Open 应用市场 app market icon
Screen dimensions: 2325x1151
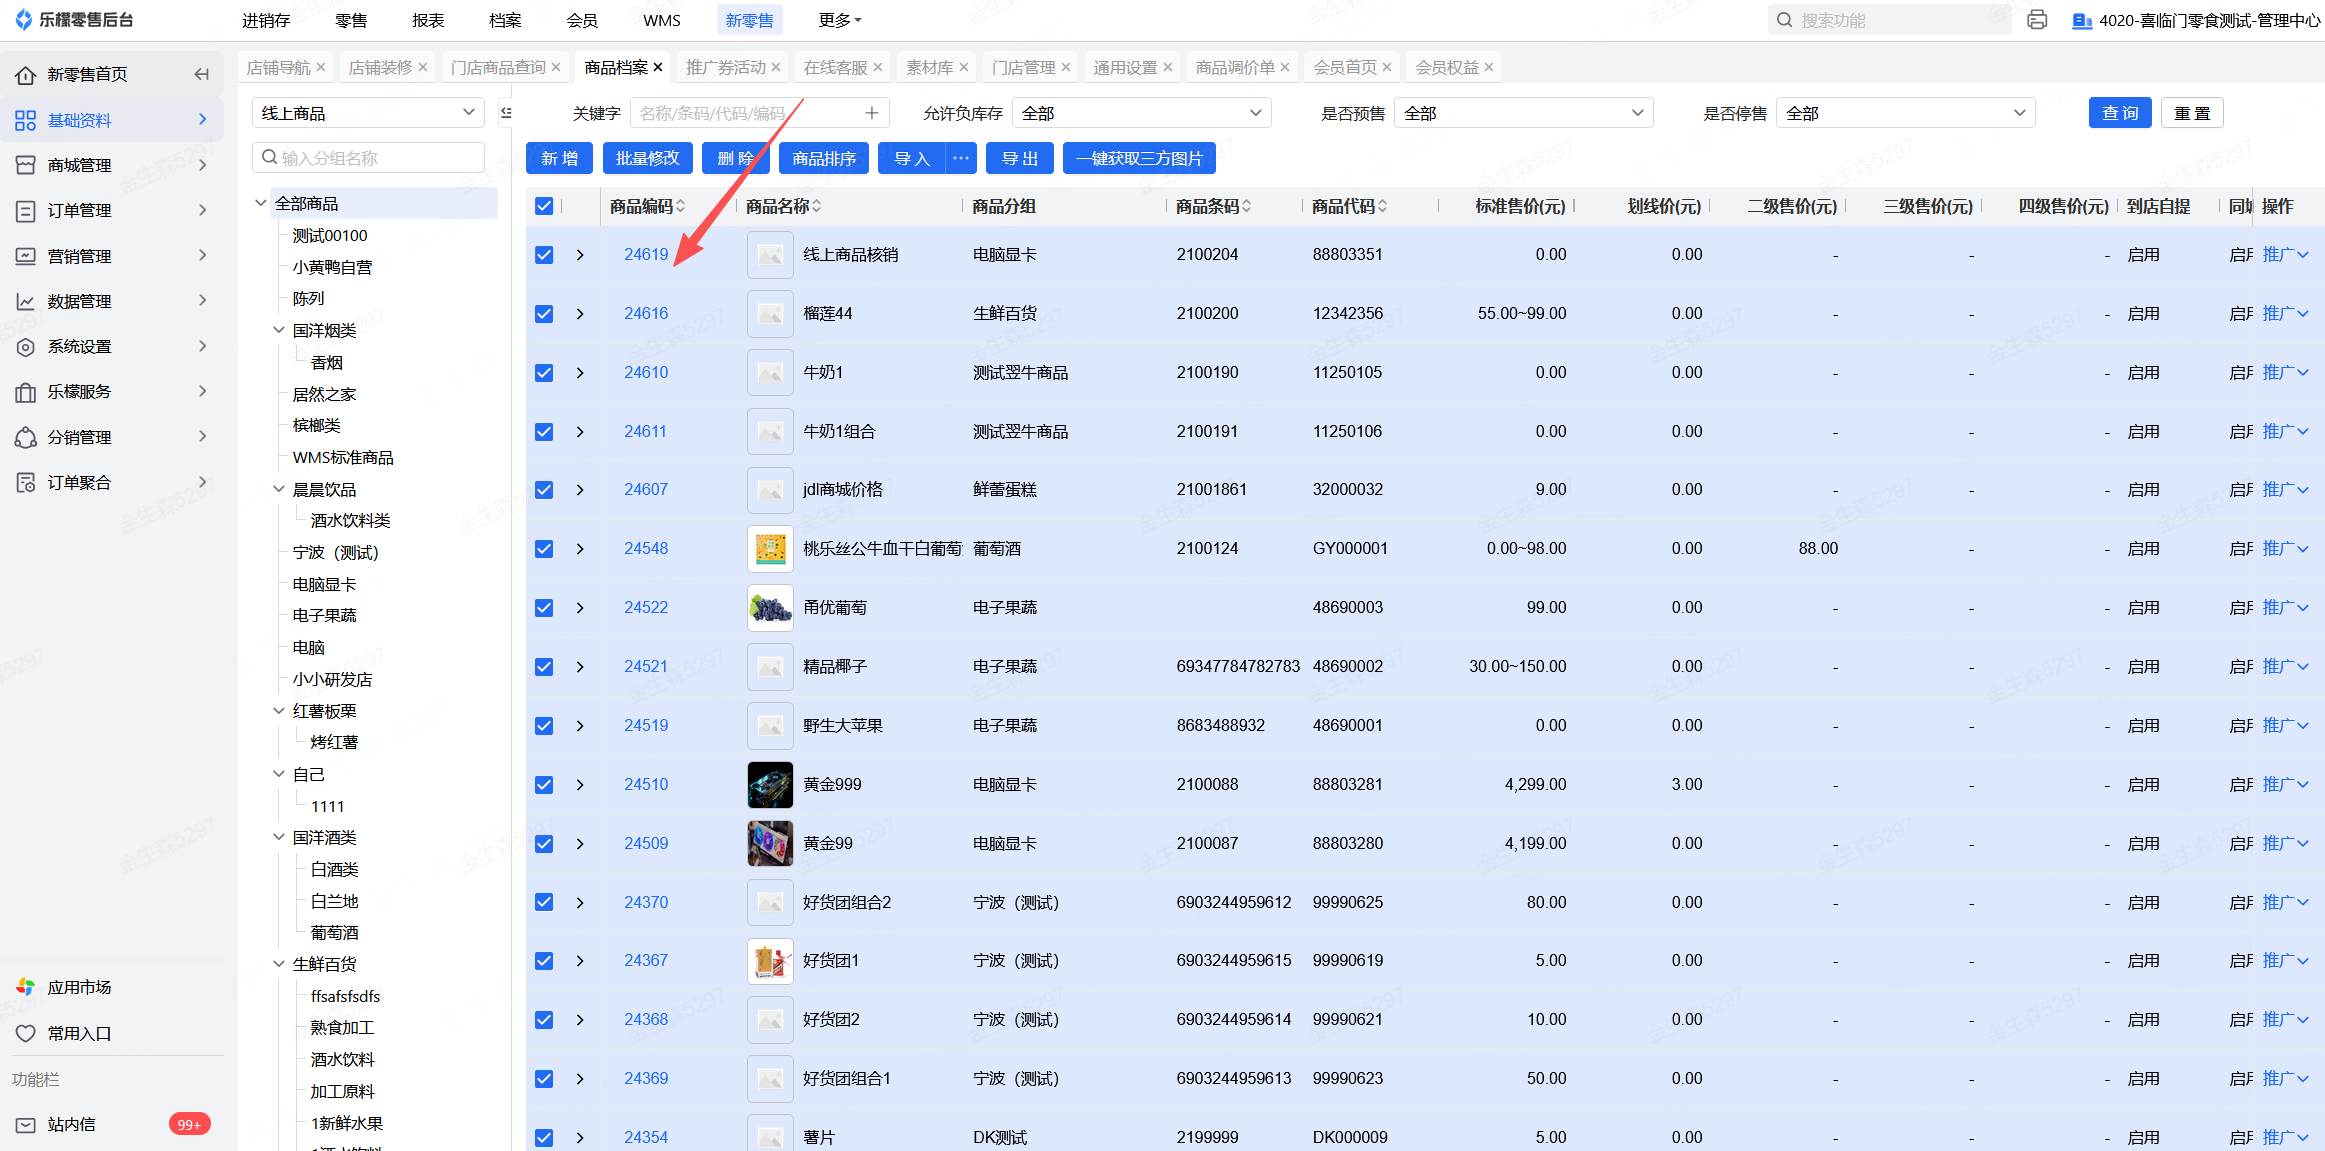coord(26,987)
